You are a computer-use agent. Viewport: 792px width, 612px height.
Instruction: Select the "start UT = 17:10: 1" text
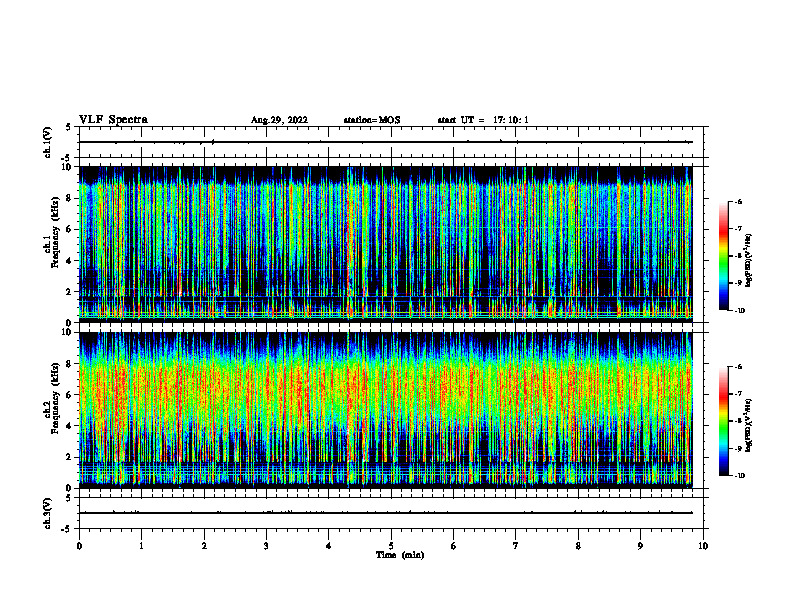coord(483,120)
